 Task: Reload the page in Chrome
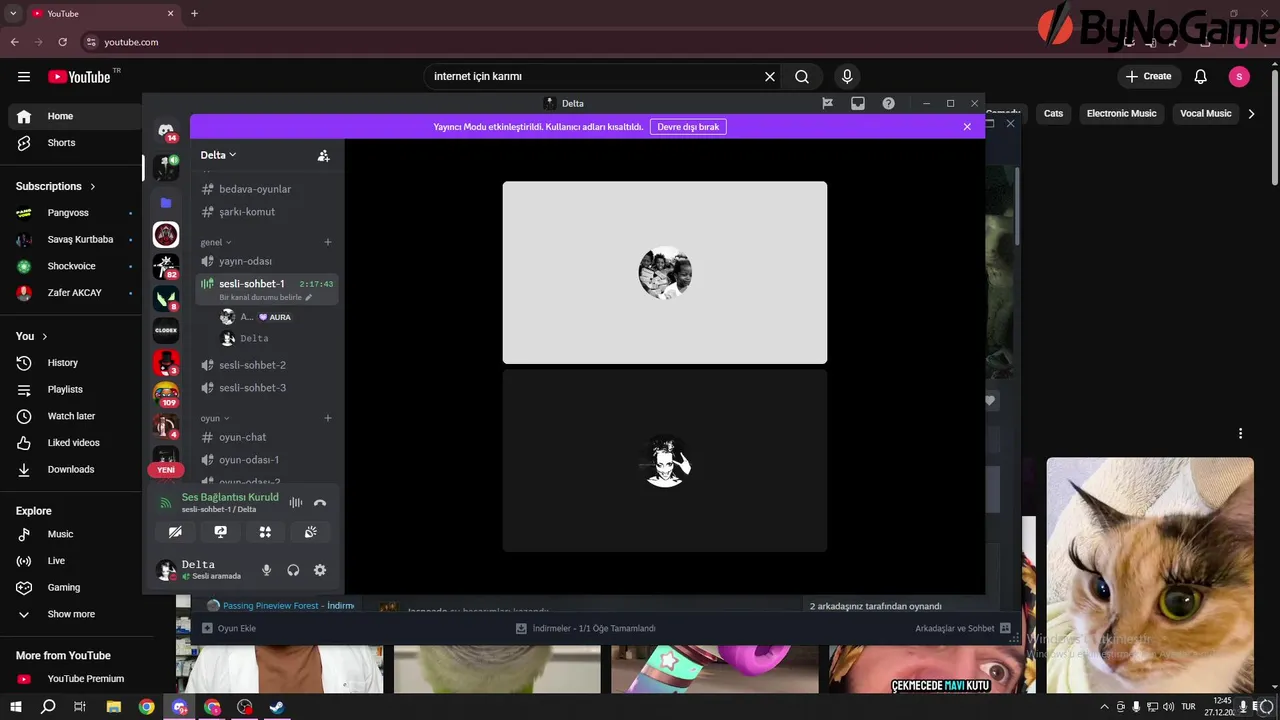coord(62,42)
